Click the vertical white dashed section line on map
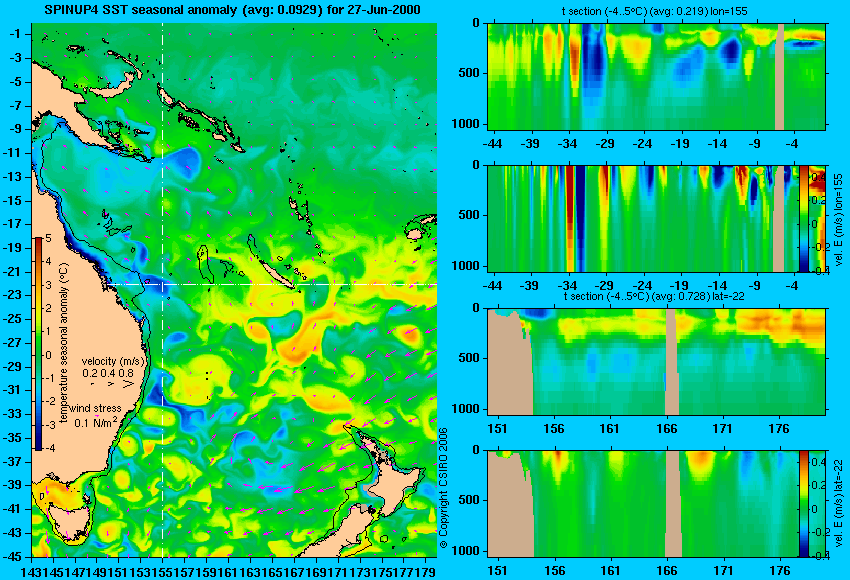 [163, 290]
